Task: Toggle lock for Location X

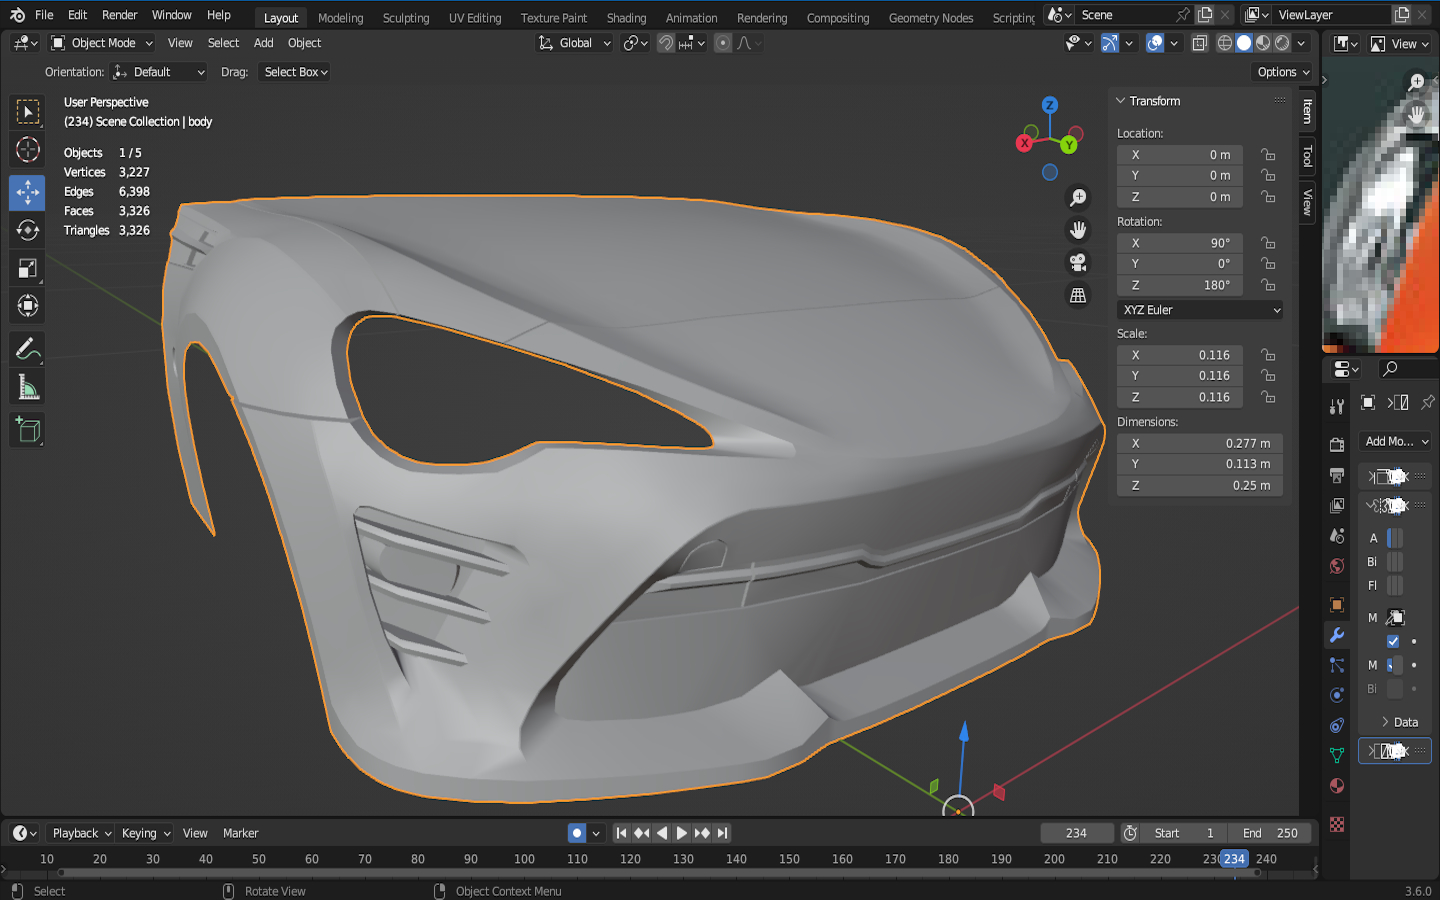Action: (x=1268, y=155)
